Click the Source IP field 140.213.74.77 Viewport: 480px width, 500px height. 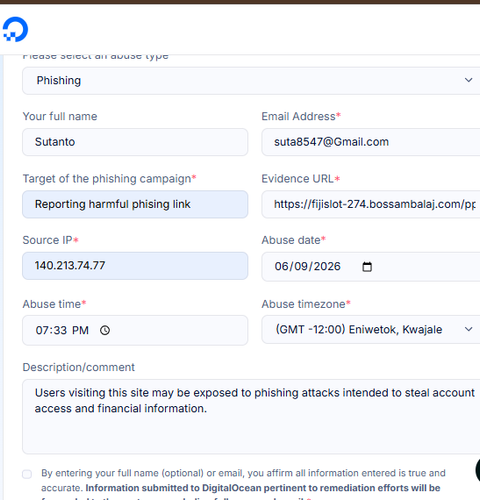[x=135, y=266]
